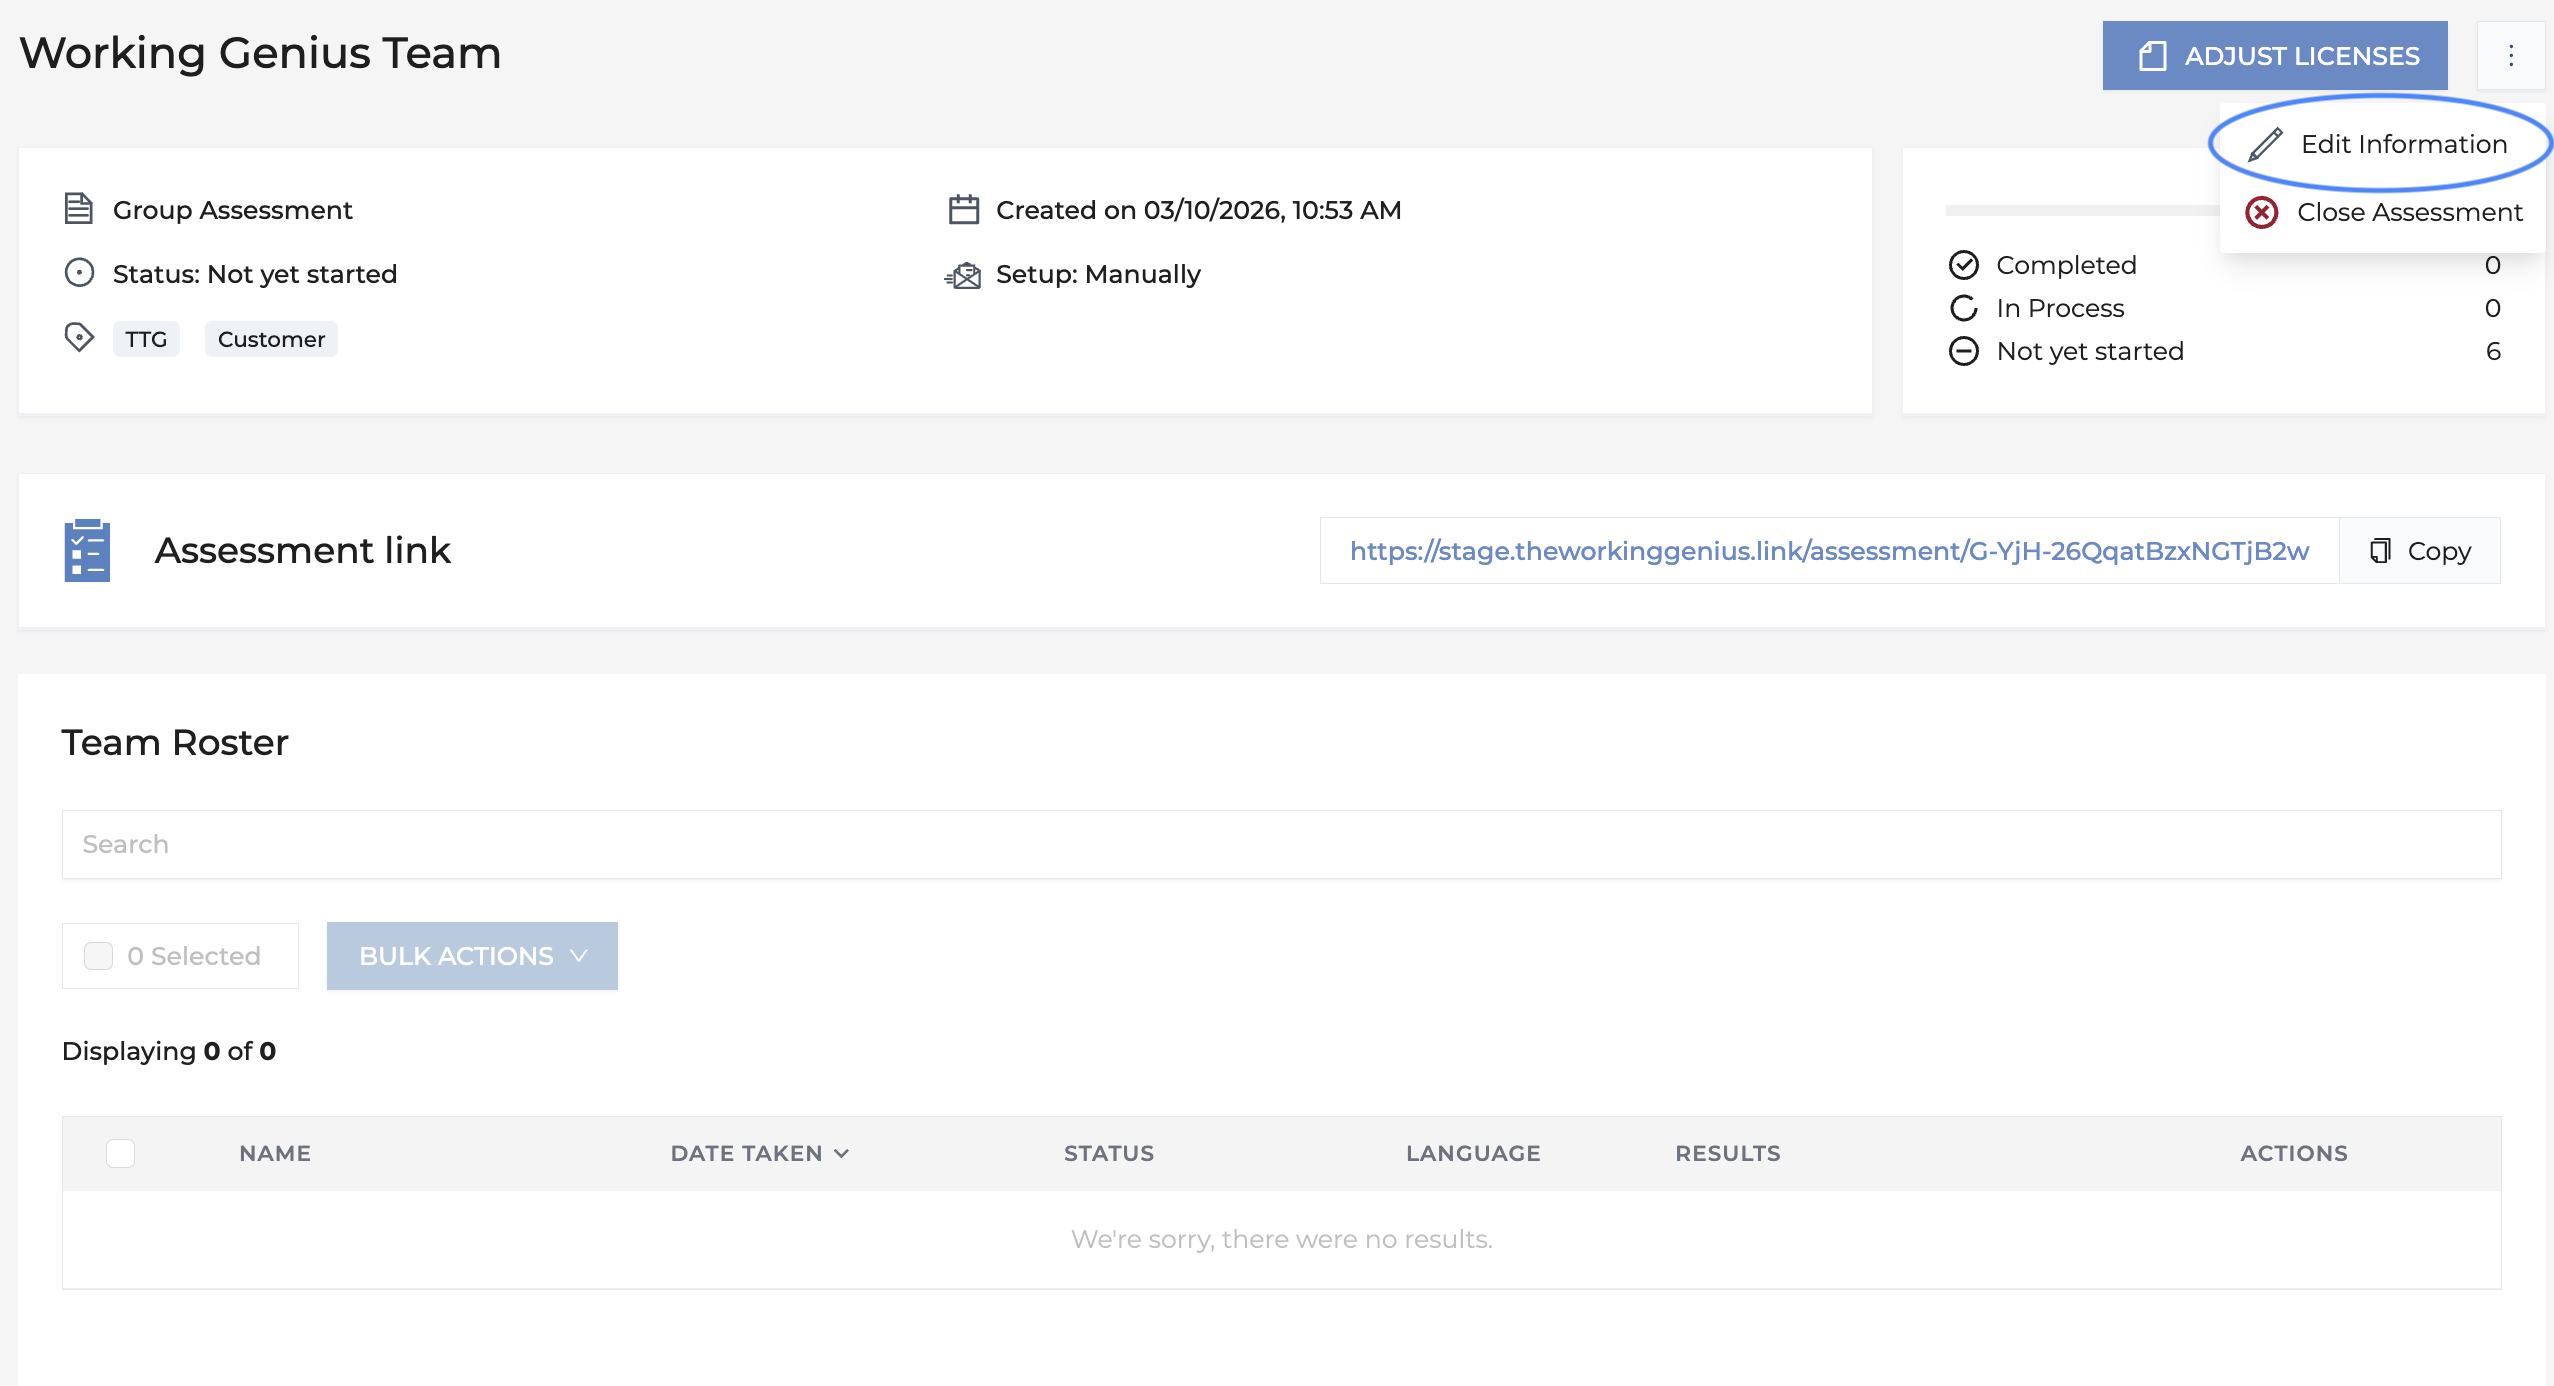2554x1386 pixels.
Task: Click the pencil icon beside Edit Information
Action: [2265, 144]
